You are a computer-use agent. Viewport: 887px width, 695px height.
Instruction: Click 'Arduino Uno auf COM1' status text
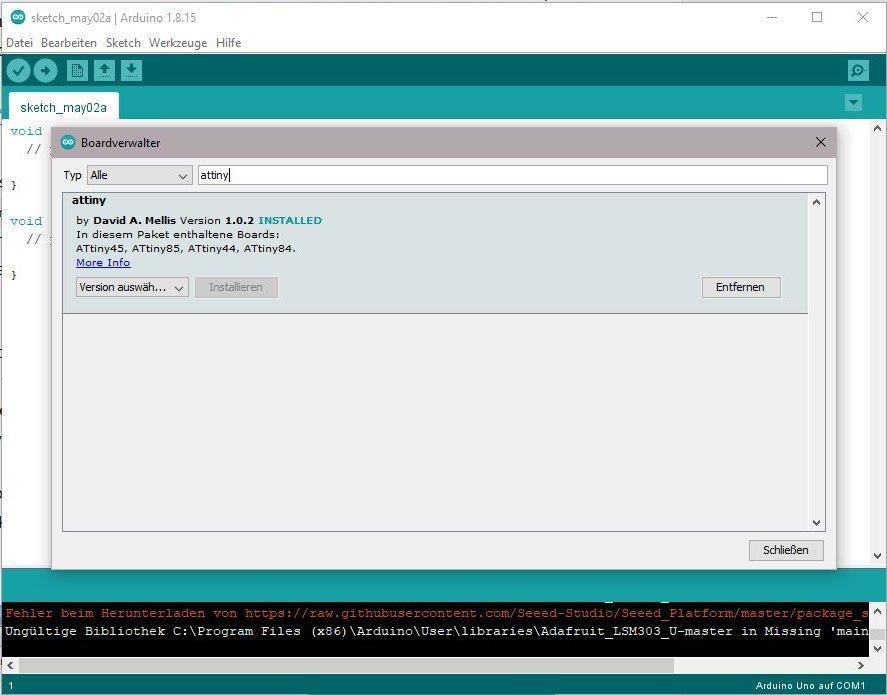tap(811, 685)
